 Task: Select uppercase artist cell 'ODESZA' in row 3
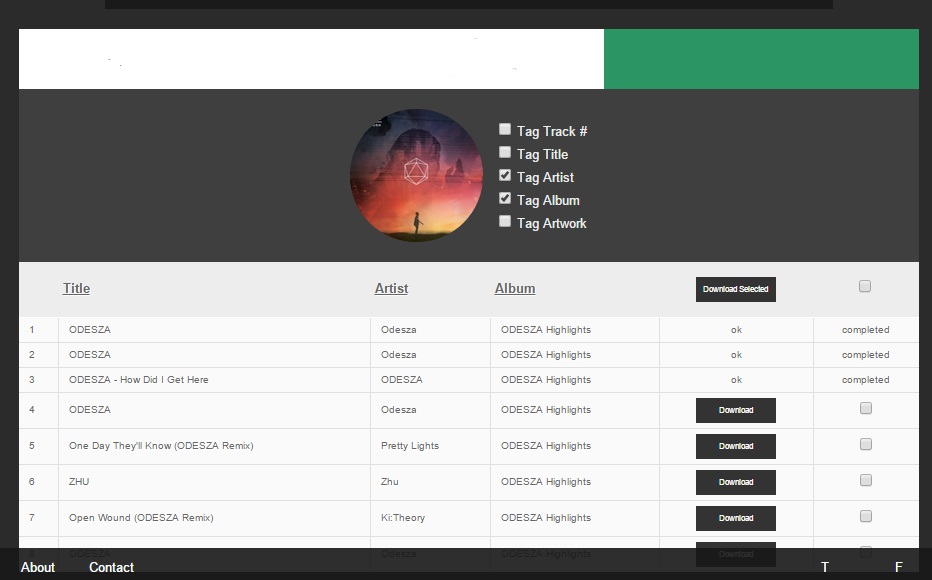(x=402, y=380)
